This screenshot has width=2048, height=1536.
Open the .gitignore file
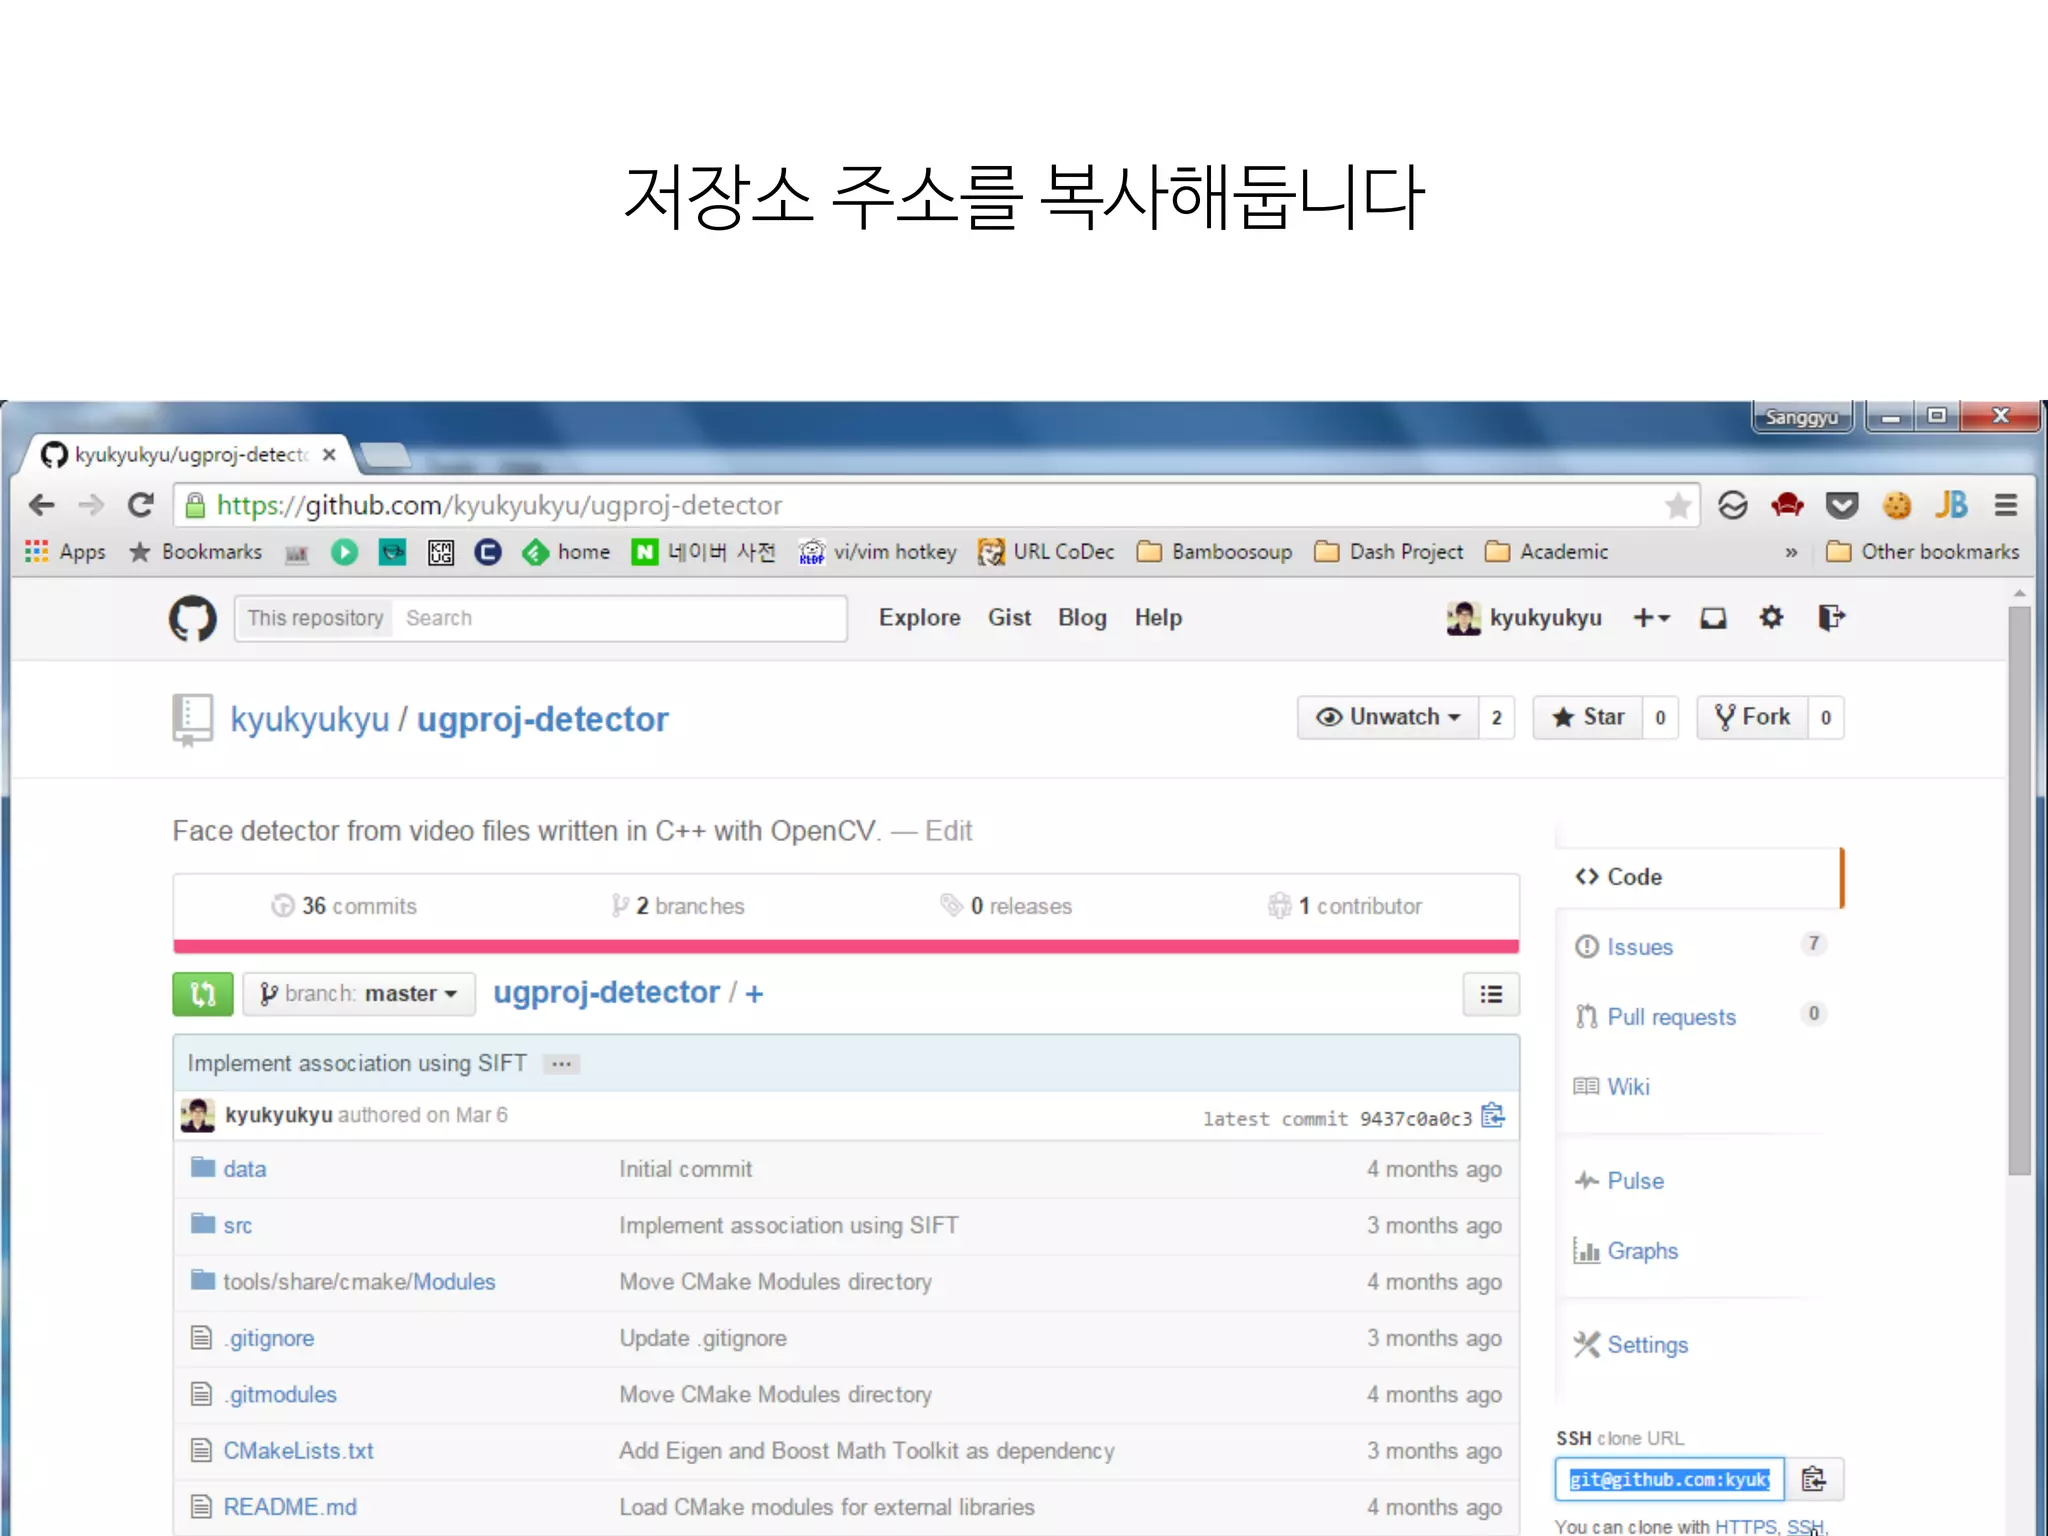pyautogui.click(x=269, y=1338)
